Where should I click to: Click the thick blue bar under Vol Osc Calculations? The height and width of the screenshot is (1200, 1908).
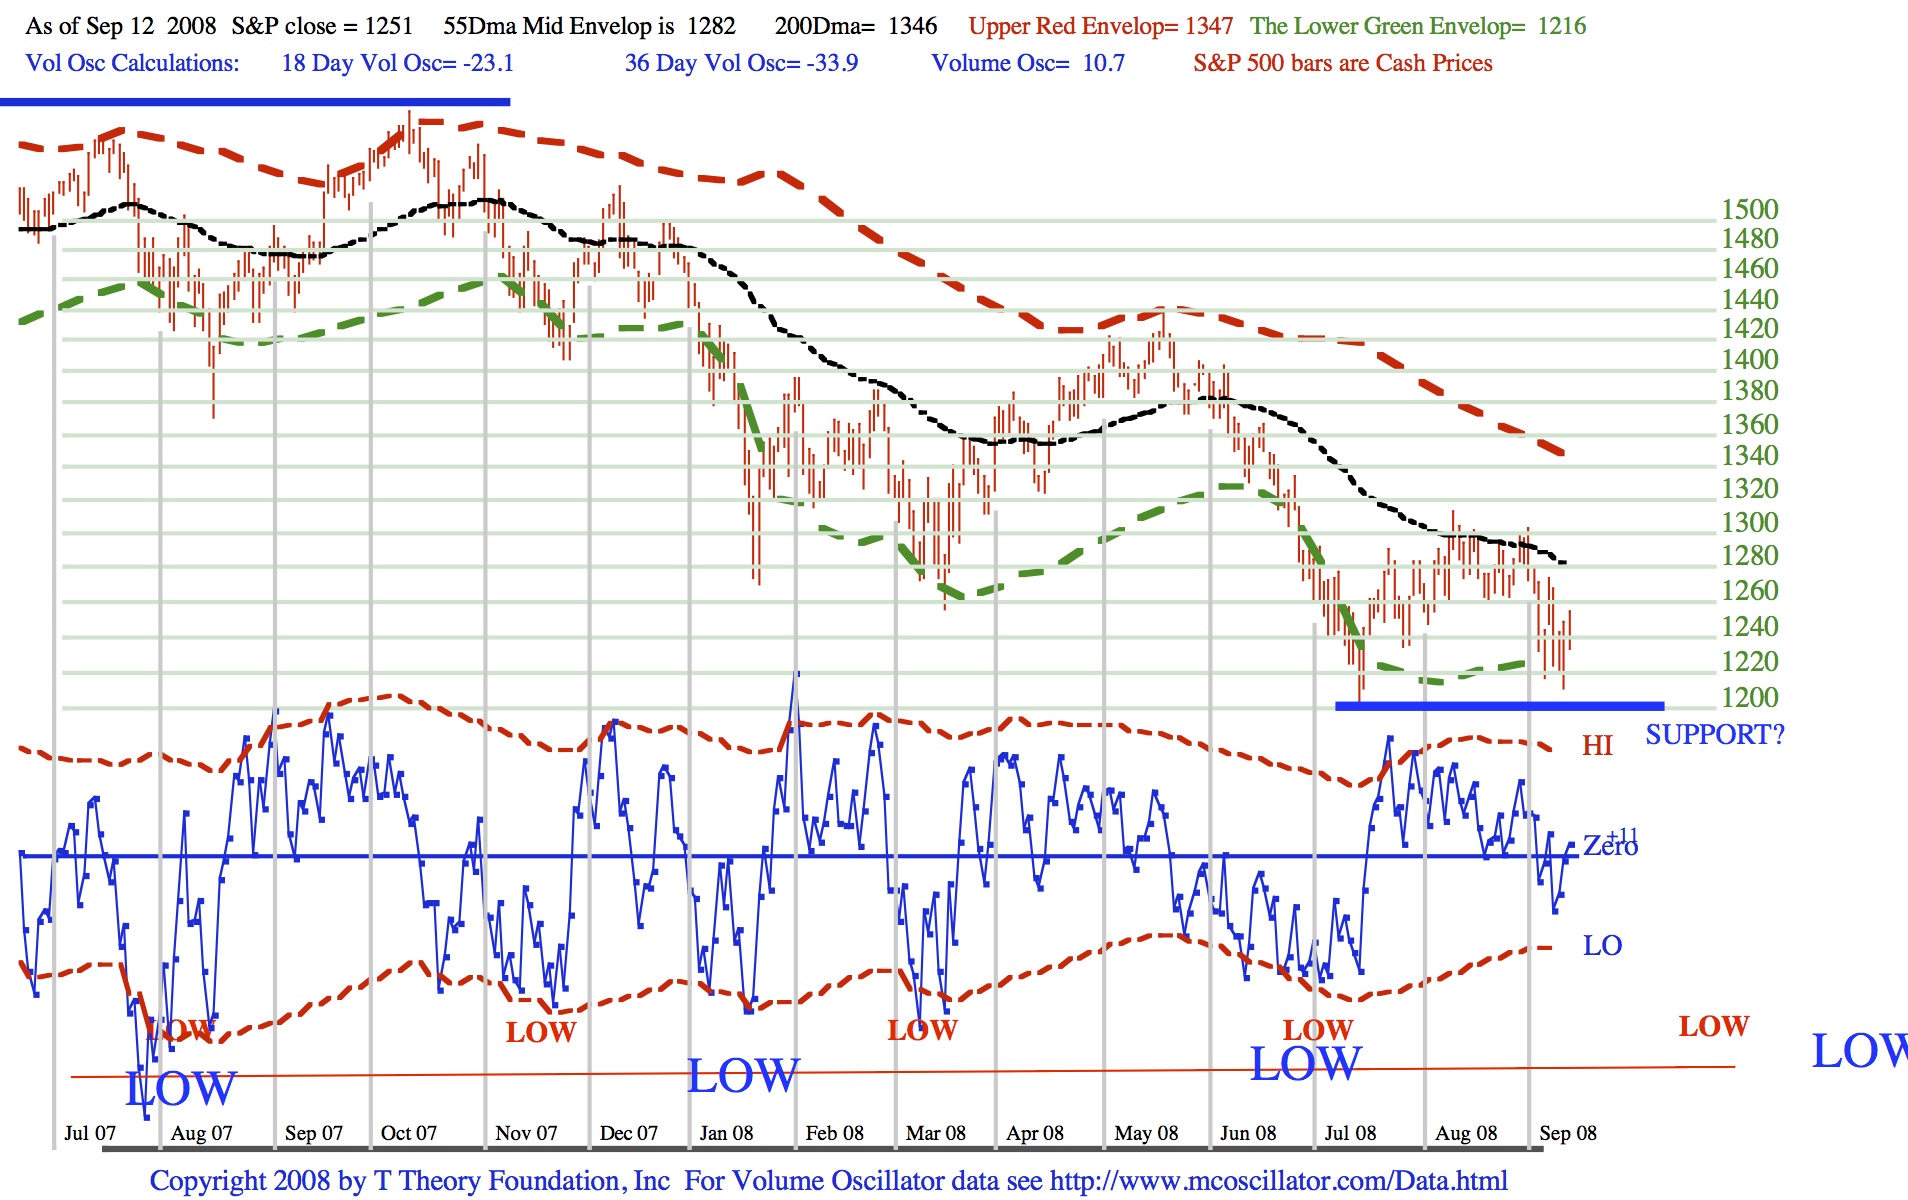click(255, 102)
